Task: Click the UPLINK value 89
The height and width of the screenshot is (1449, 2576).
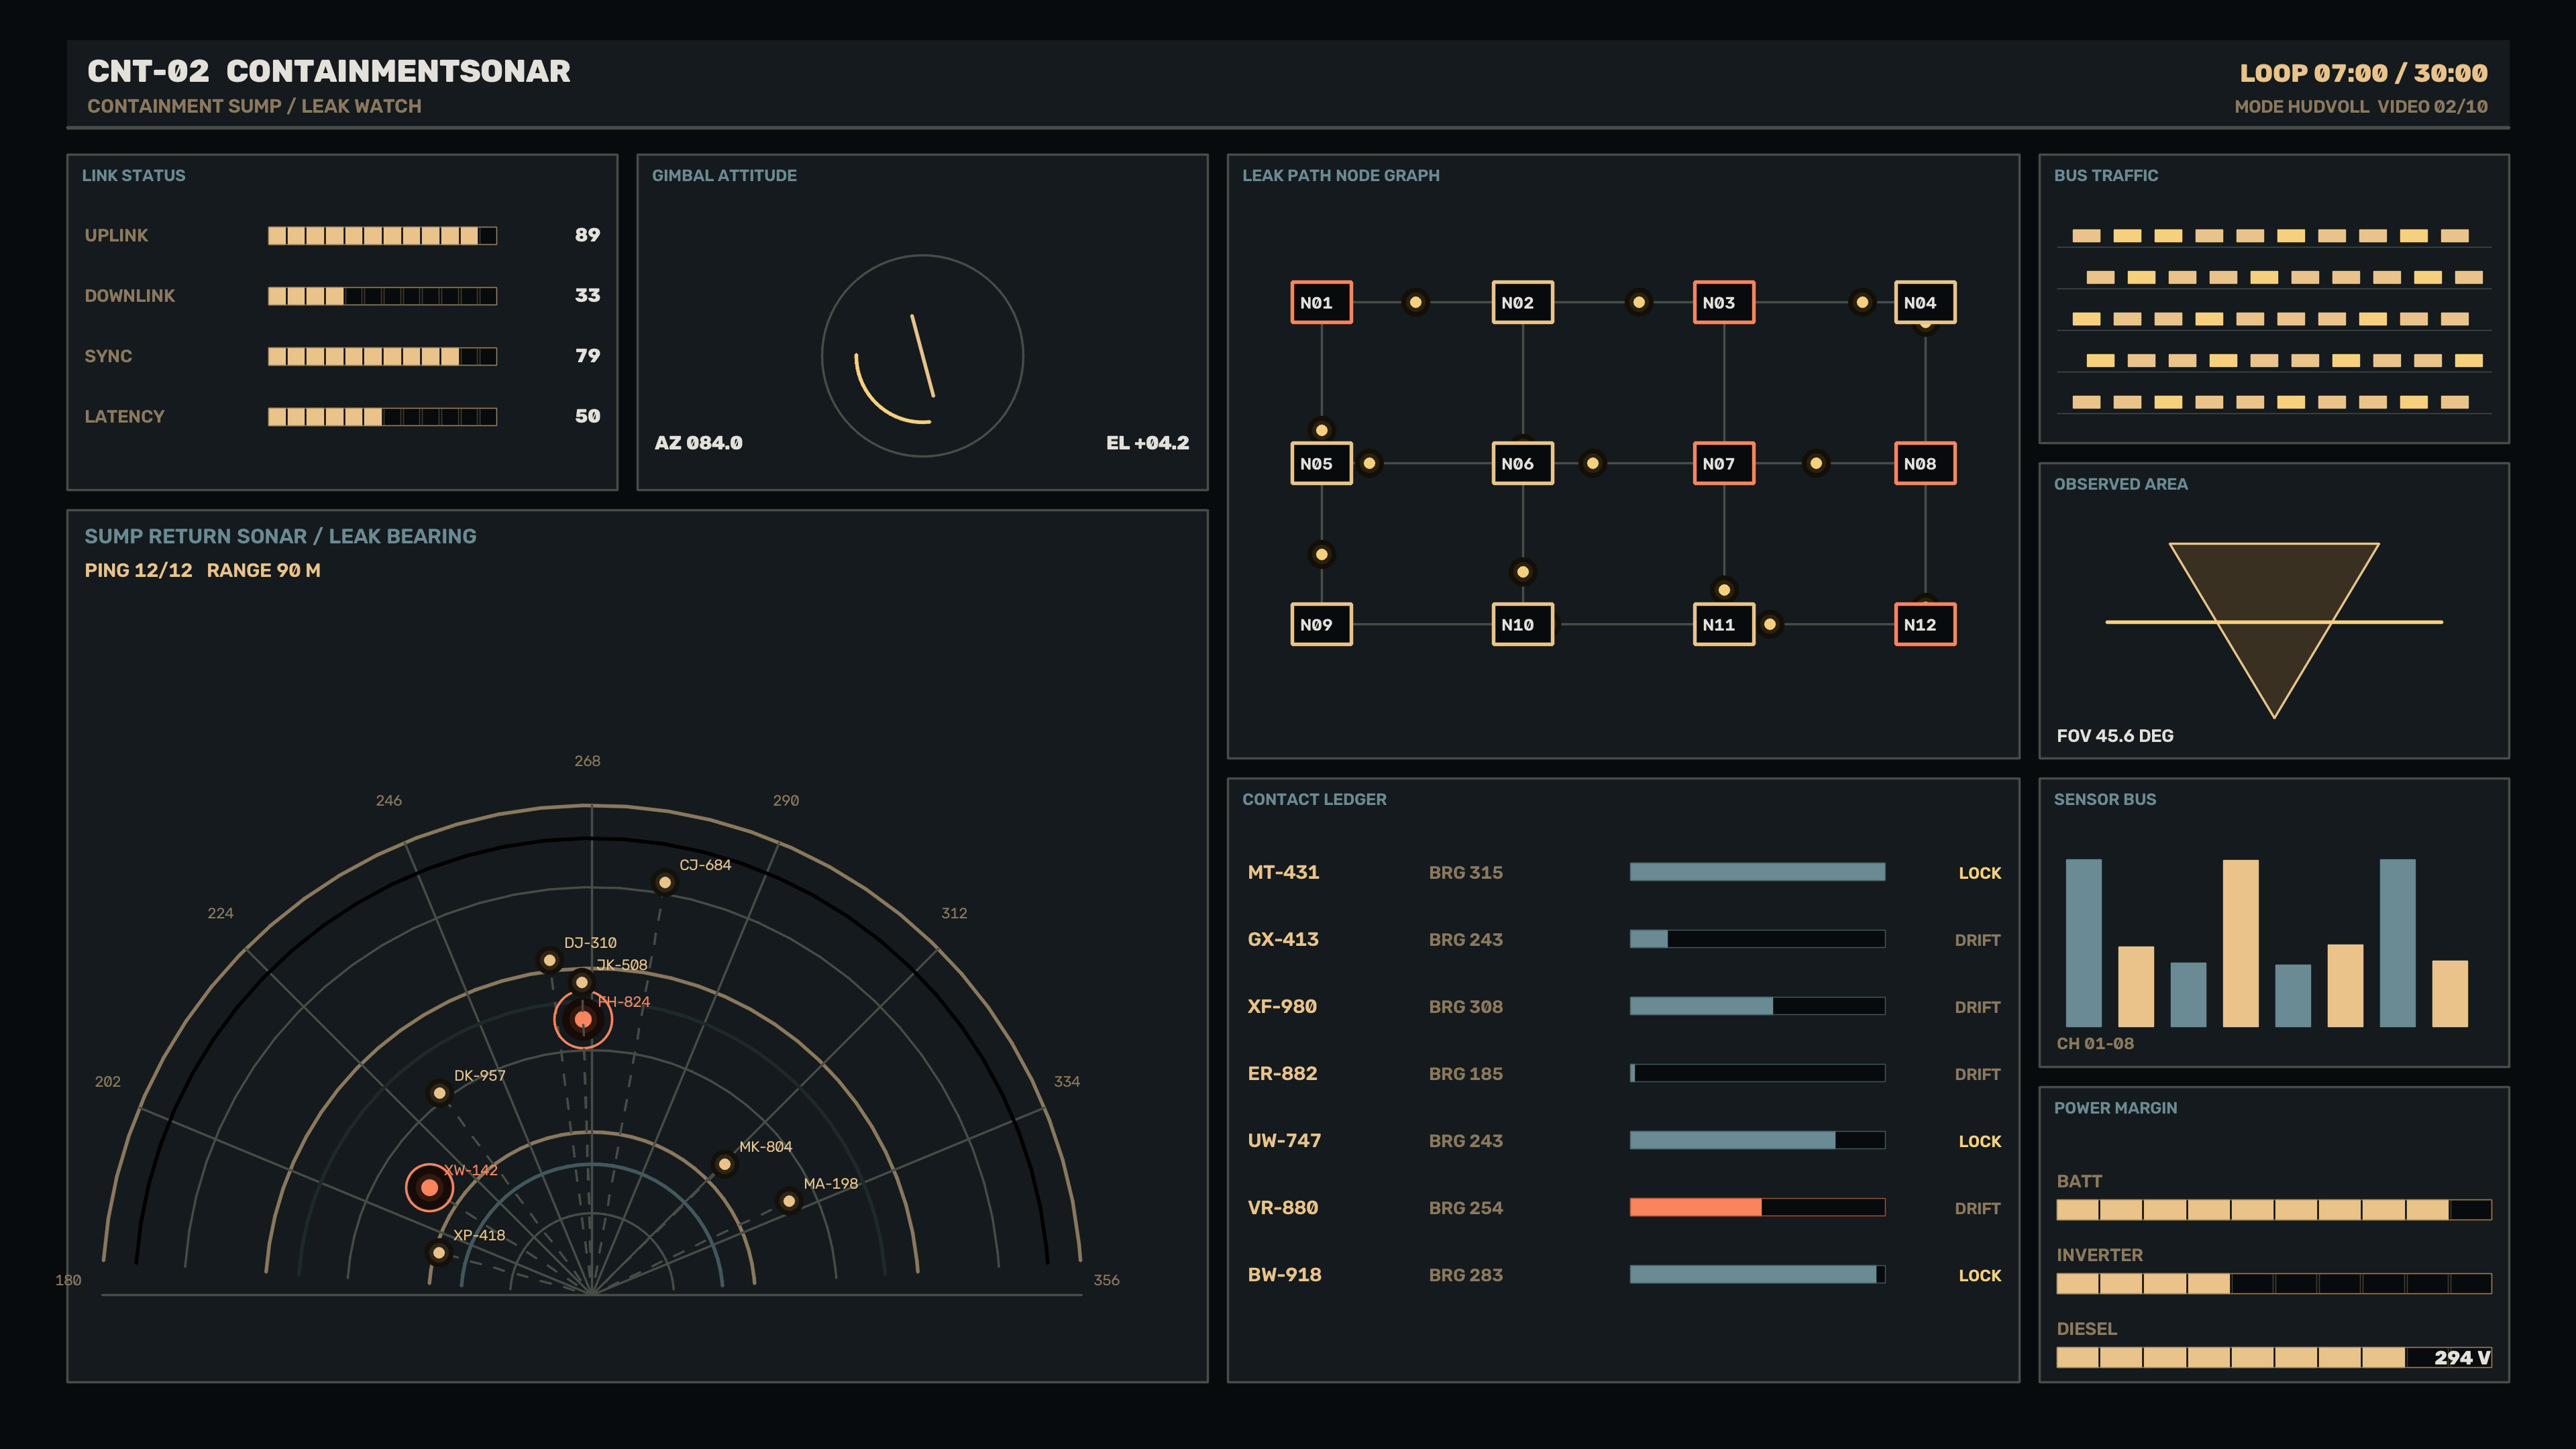Action: pyautogui.click(x=587, y=235)
